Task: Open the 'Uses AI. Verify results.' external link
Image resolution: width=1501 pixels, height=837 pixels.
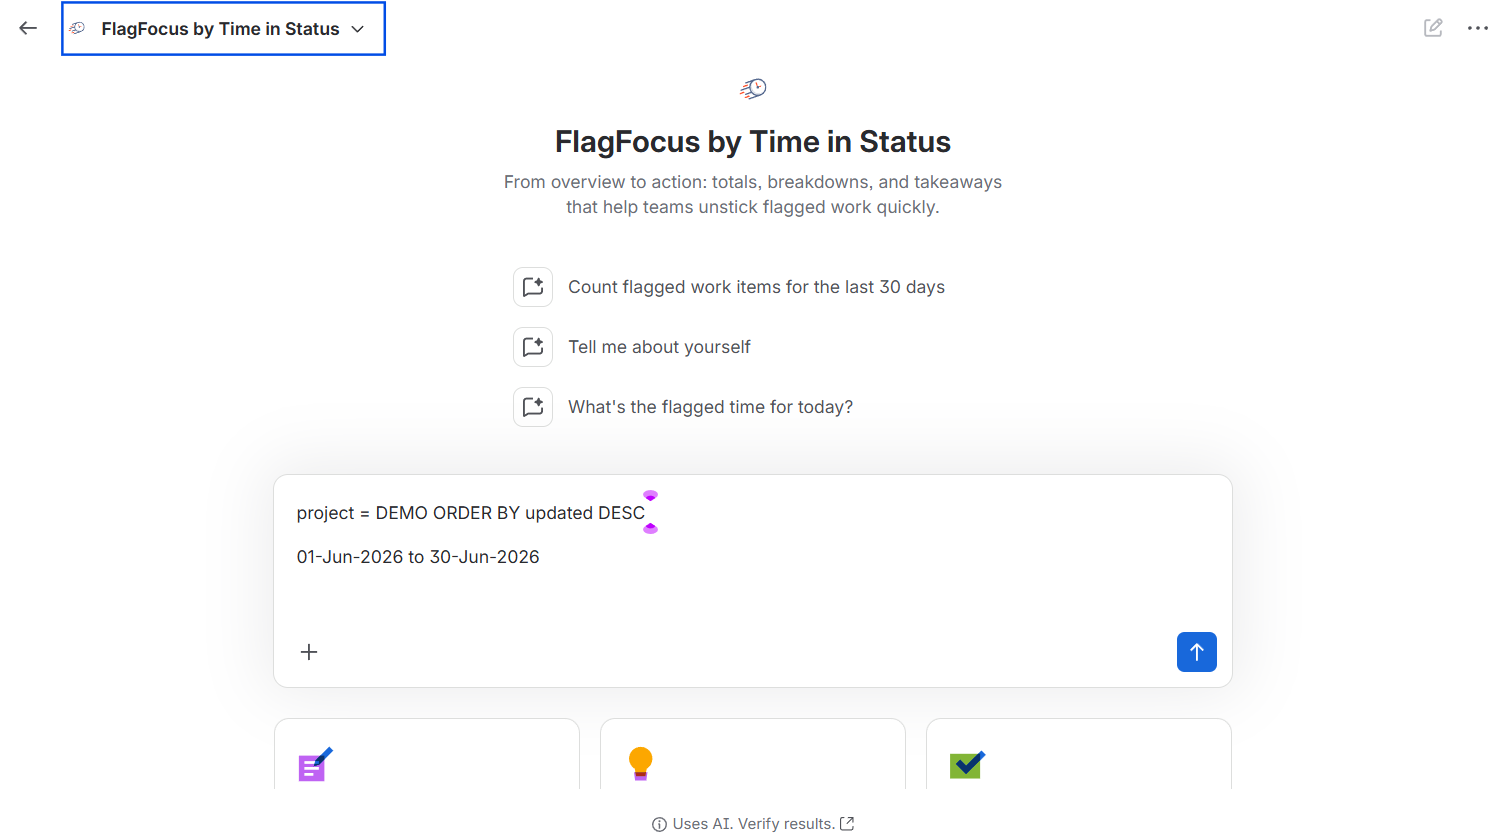Action: coord(847,823)
